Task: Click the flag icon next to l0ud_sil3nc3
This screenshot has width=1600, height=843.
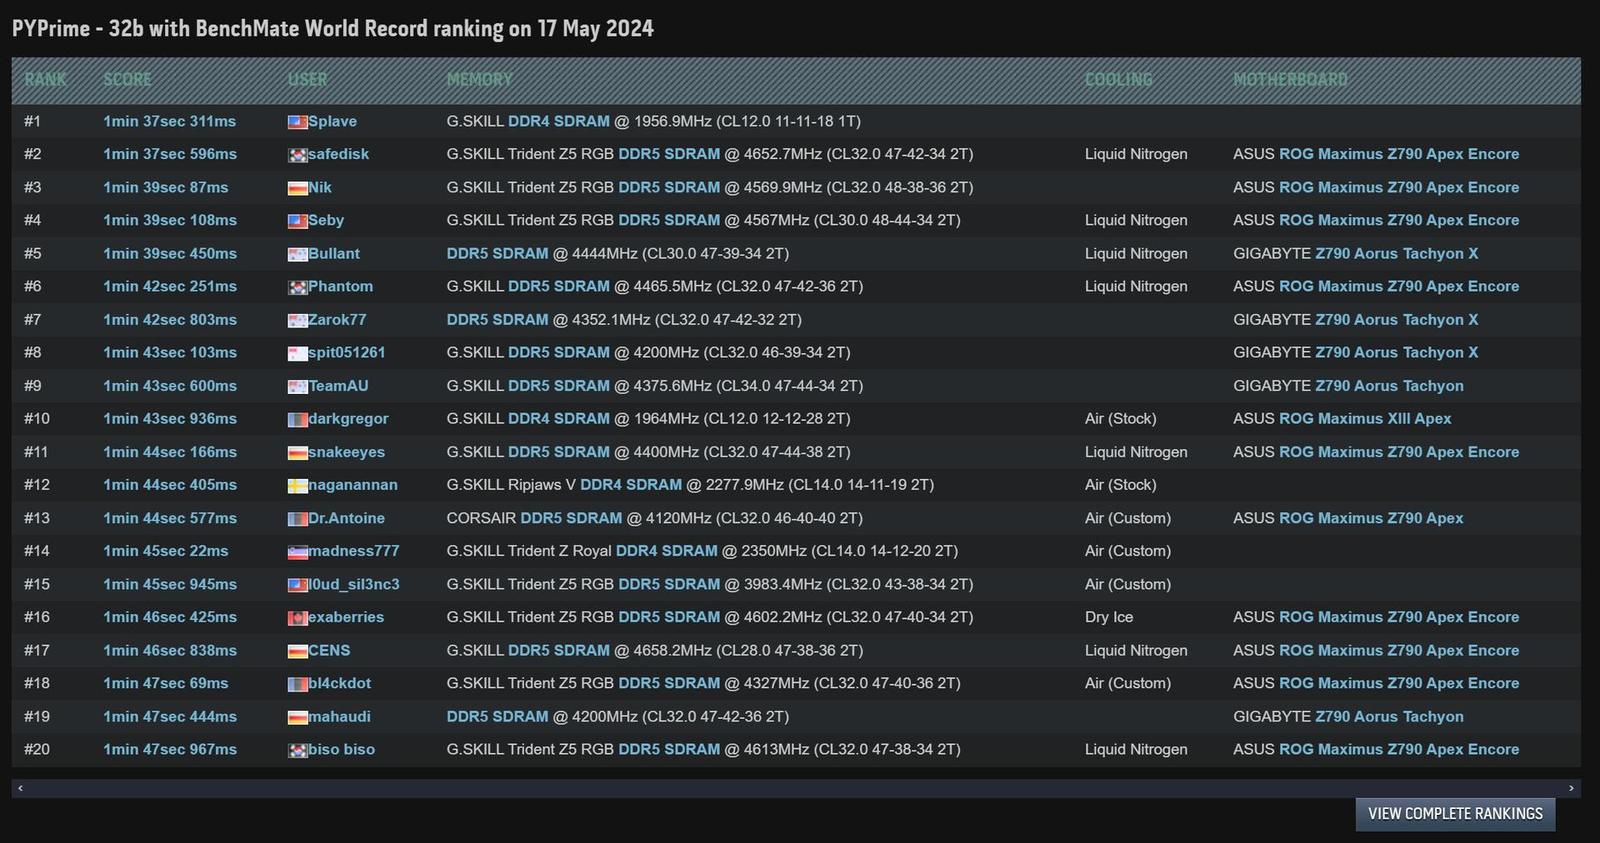Action: tap(297, 585)
